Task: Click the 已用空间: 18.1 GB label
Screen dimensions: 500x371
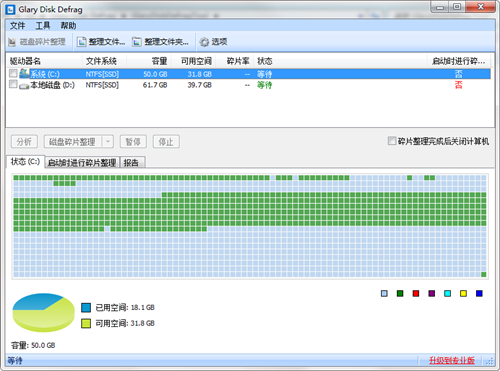Action: [x=125, y=307]
